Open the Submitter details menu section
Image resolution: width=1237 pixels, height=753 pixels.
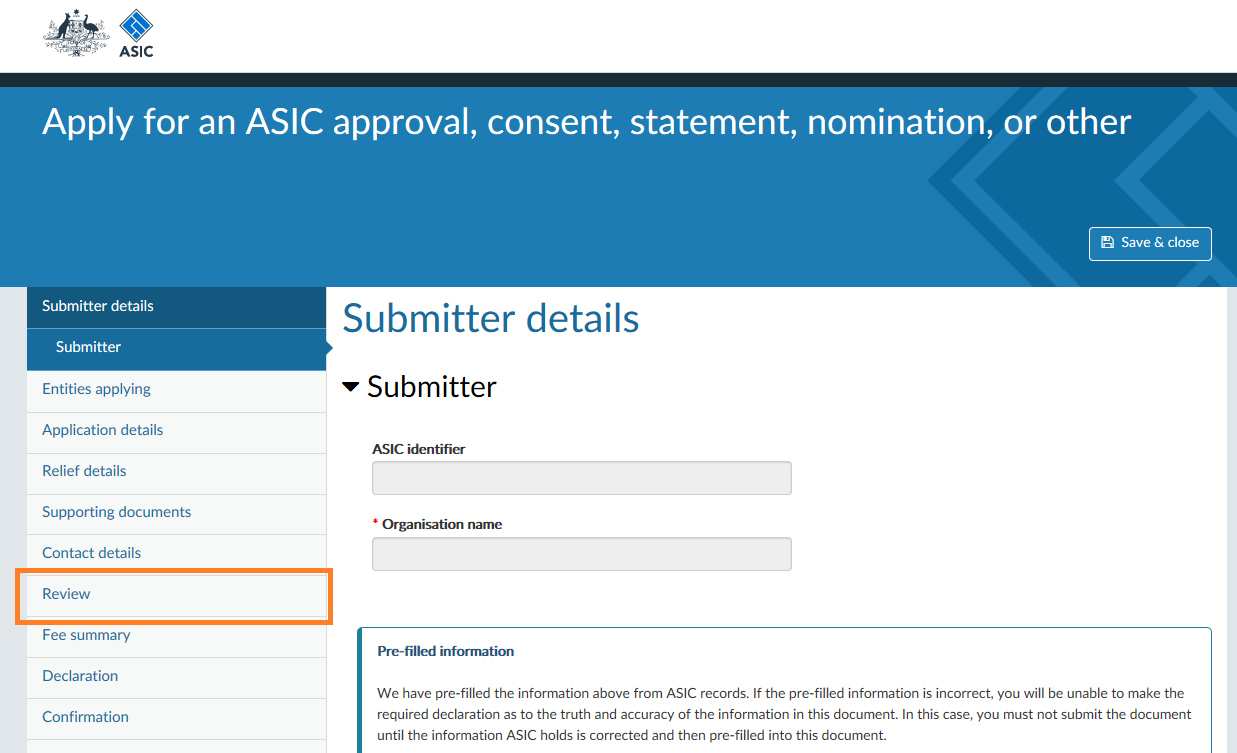click(x=176, y=307)
